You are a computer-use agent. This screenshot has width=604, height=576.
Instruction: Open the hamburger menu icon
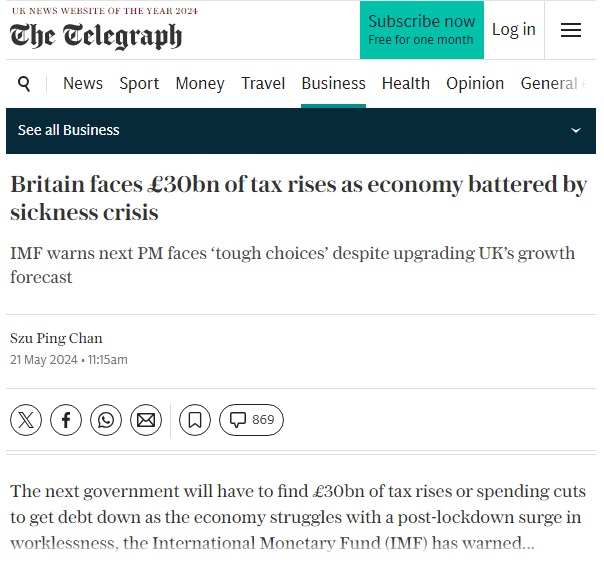click(570, 30)
